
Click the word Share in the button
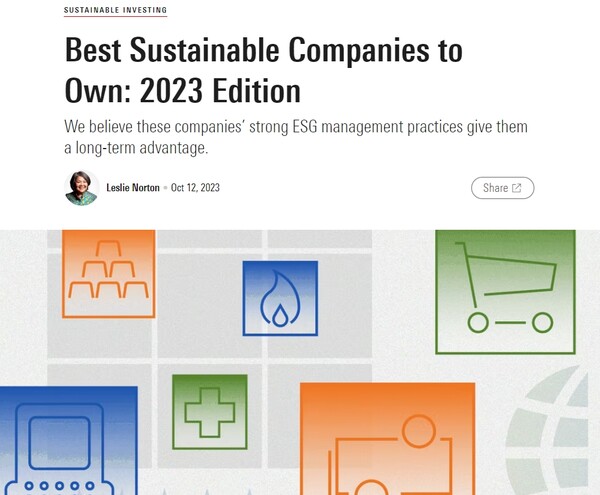coord(495,188)
